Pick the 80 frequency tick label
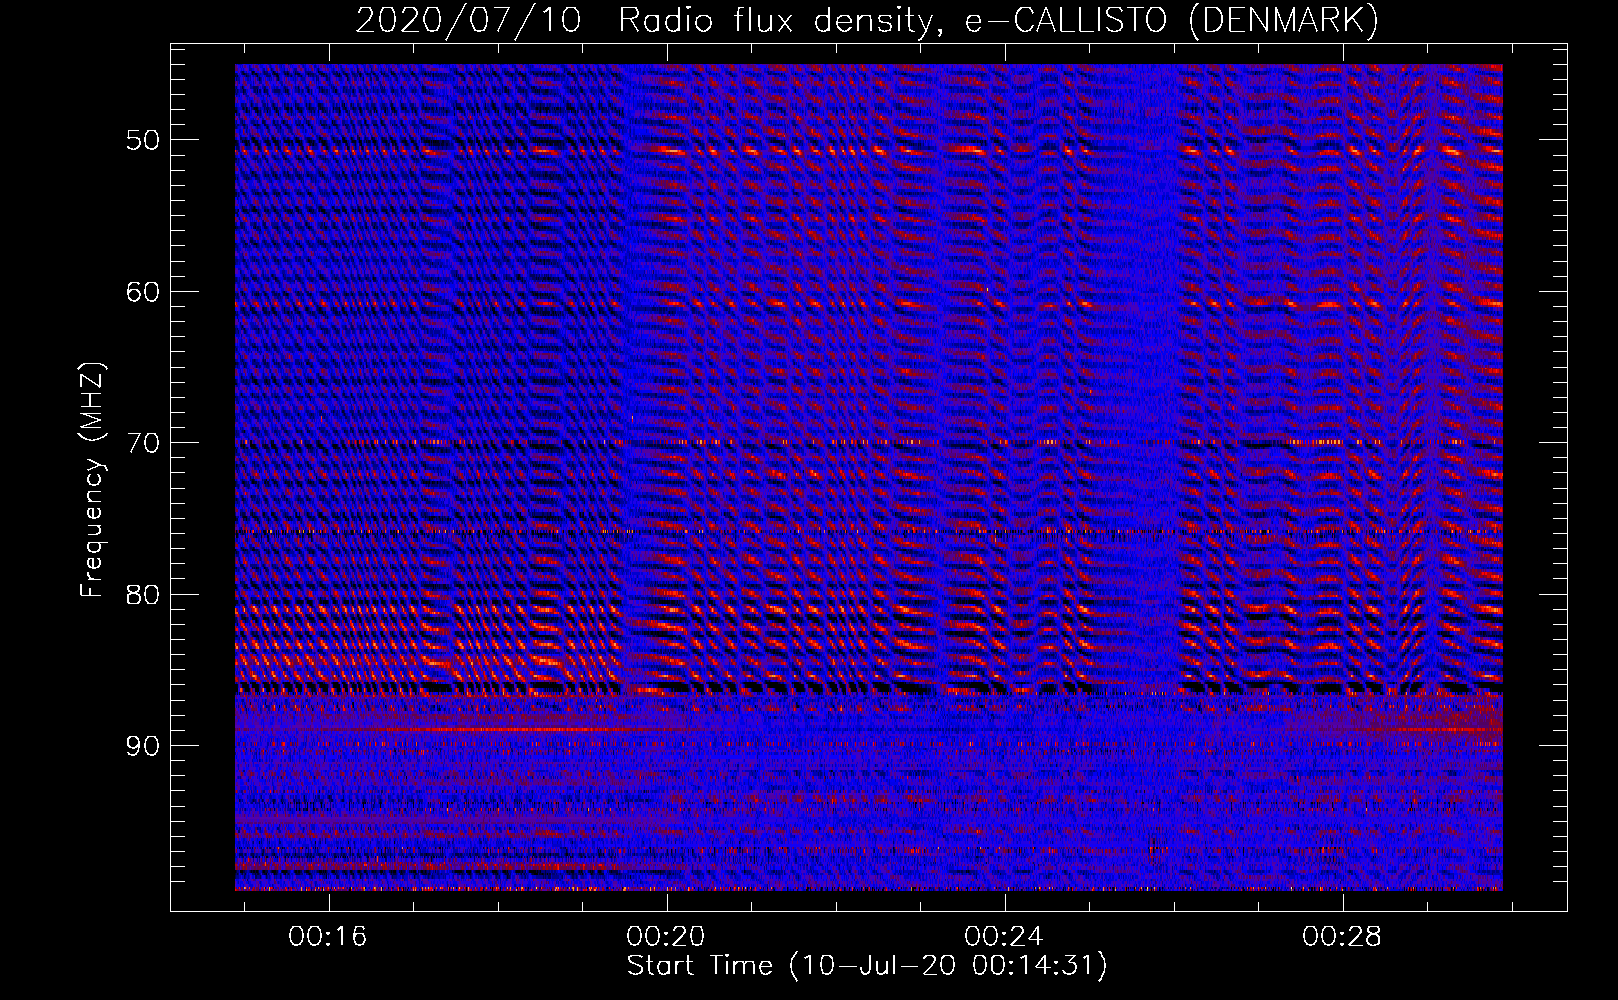 143,595
